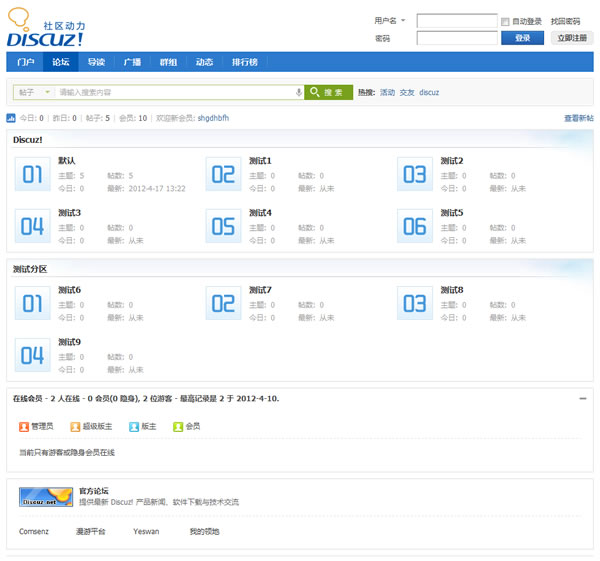Collapse the online members section
Image resolution: width=600 pixels, height=561 pixels.
point(583,399)
